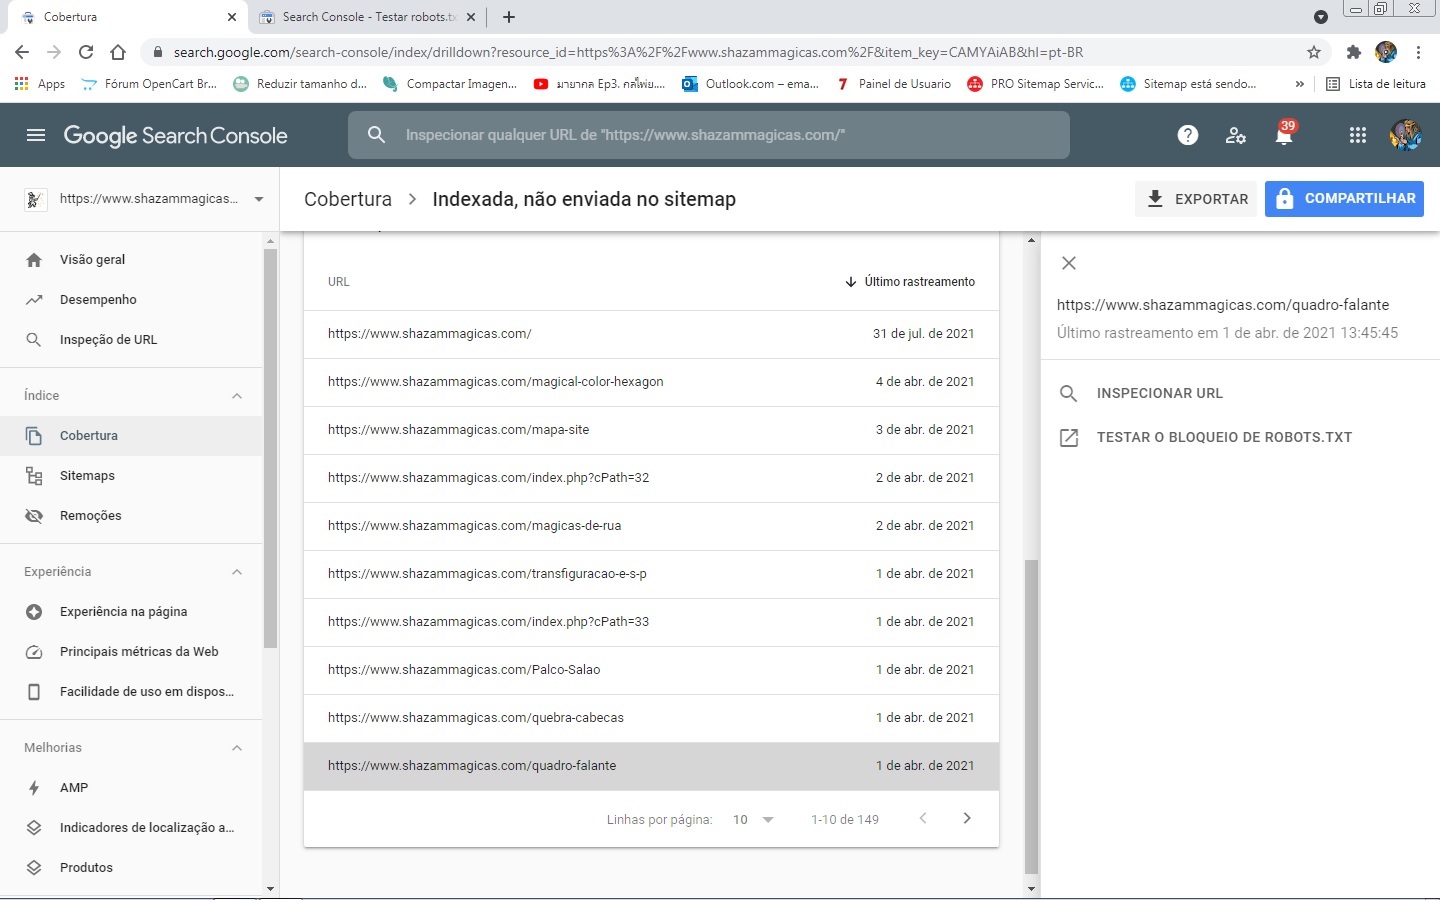Click the EXPORTAR button

point(1196,199)
